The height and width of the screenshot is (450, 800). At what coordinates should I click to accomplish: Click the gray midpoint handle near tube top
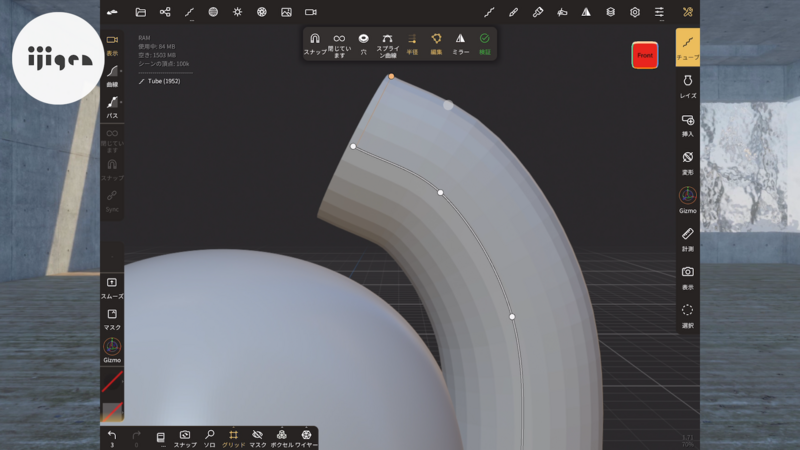pyautogui.click(x=448, y=105)
